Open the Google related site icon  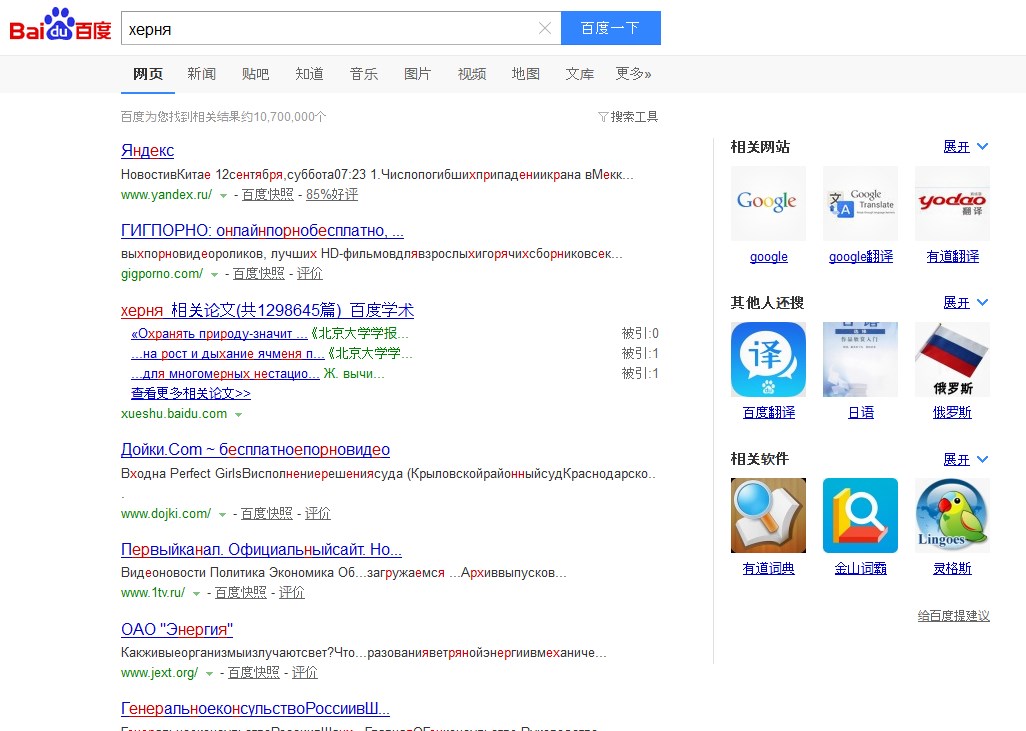(768, 203)
